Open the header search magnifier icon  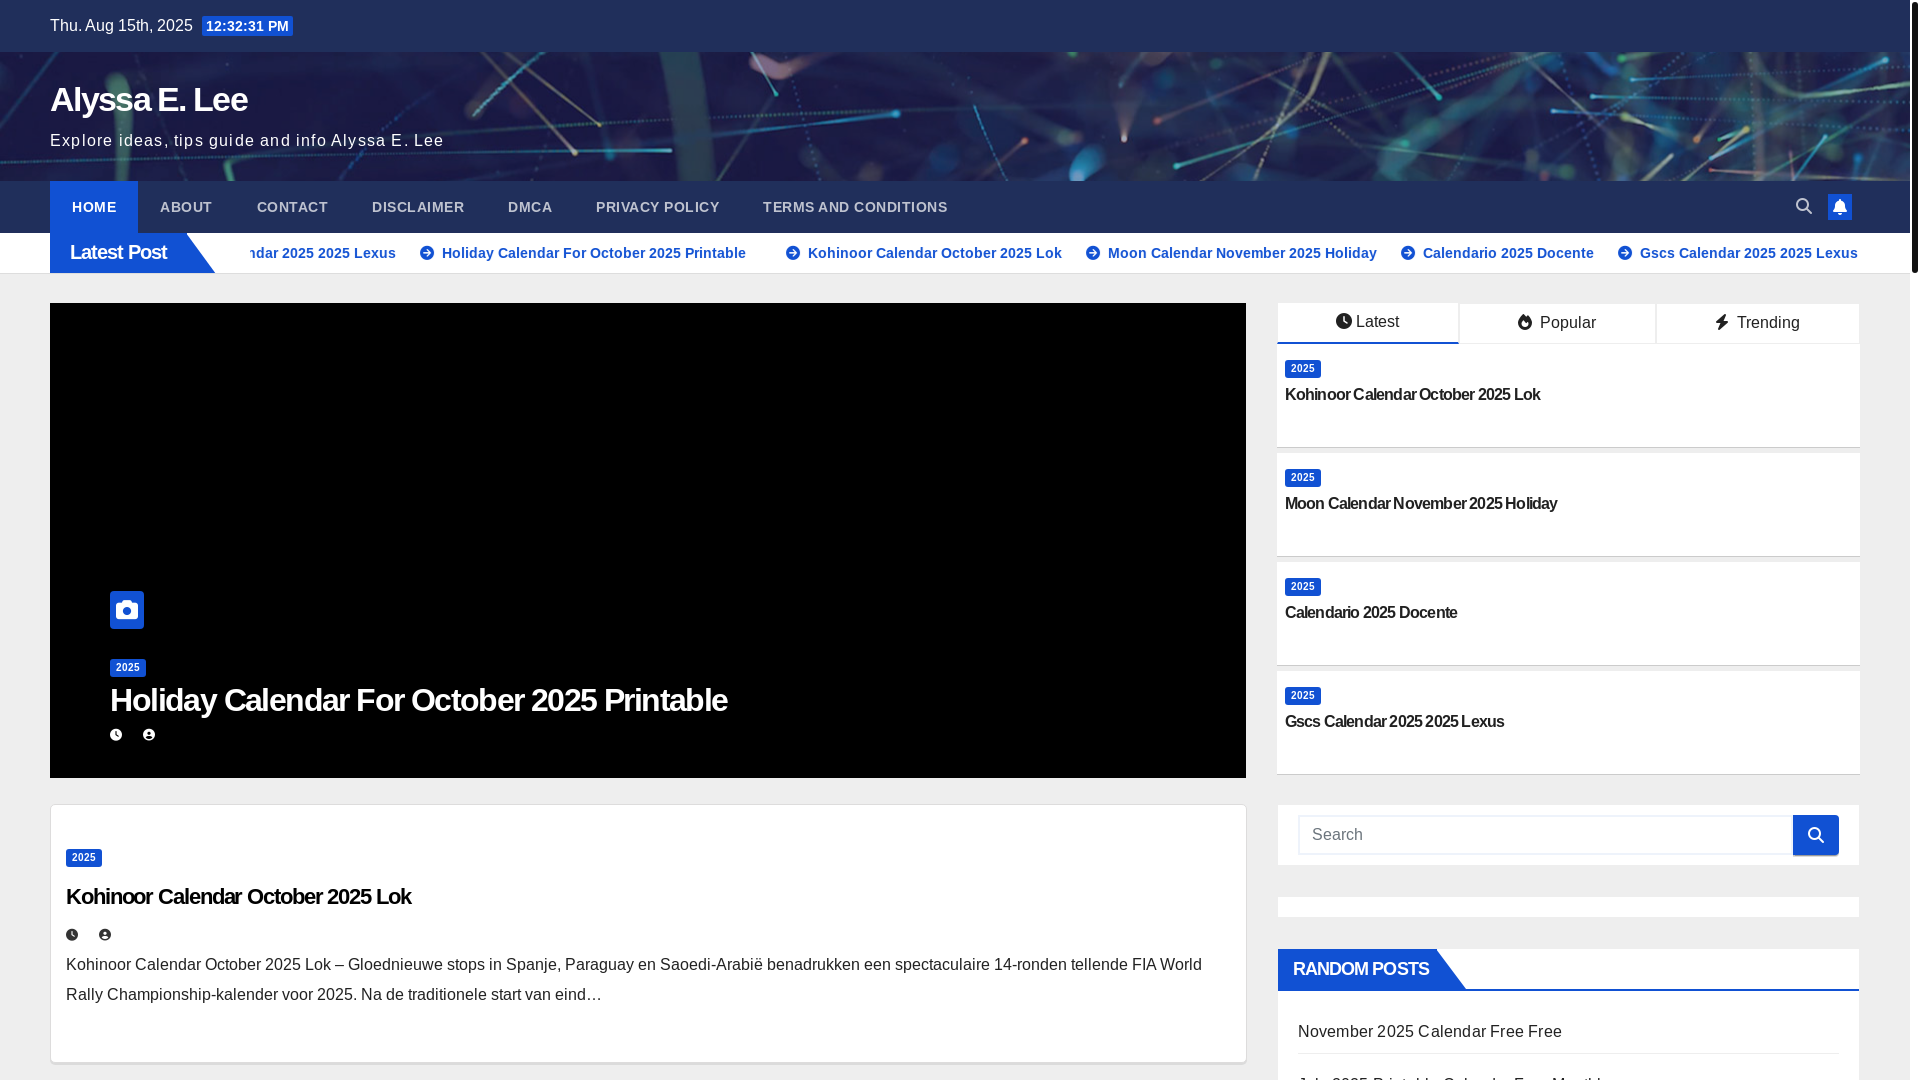click(x=1804, y=206)
